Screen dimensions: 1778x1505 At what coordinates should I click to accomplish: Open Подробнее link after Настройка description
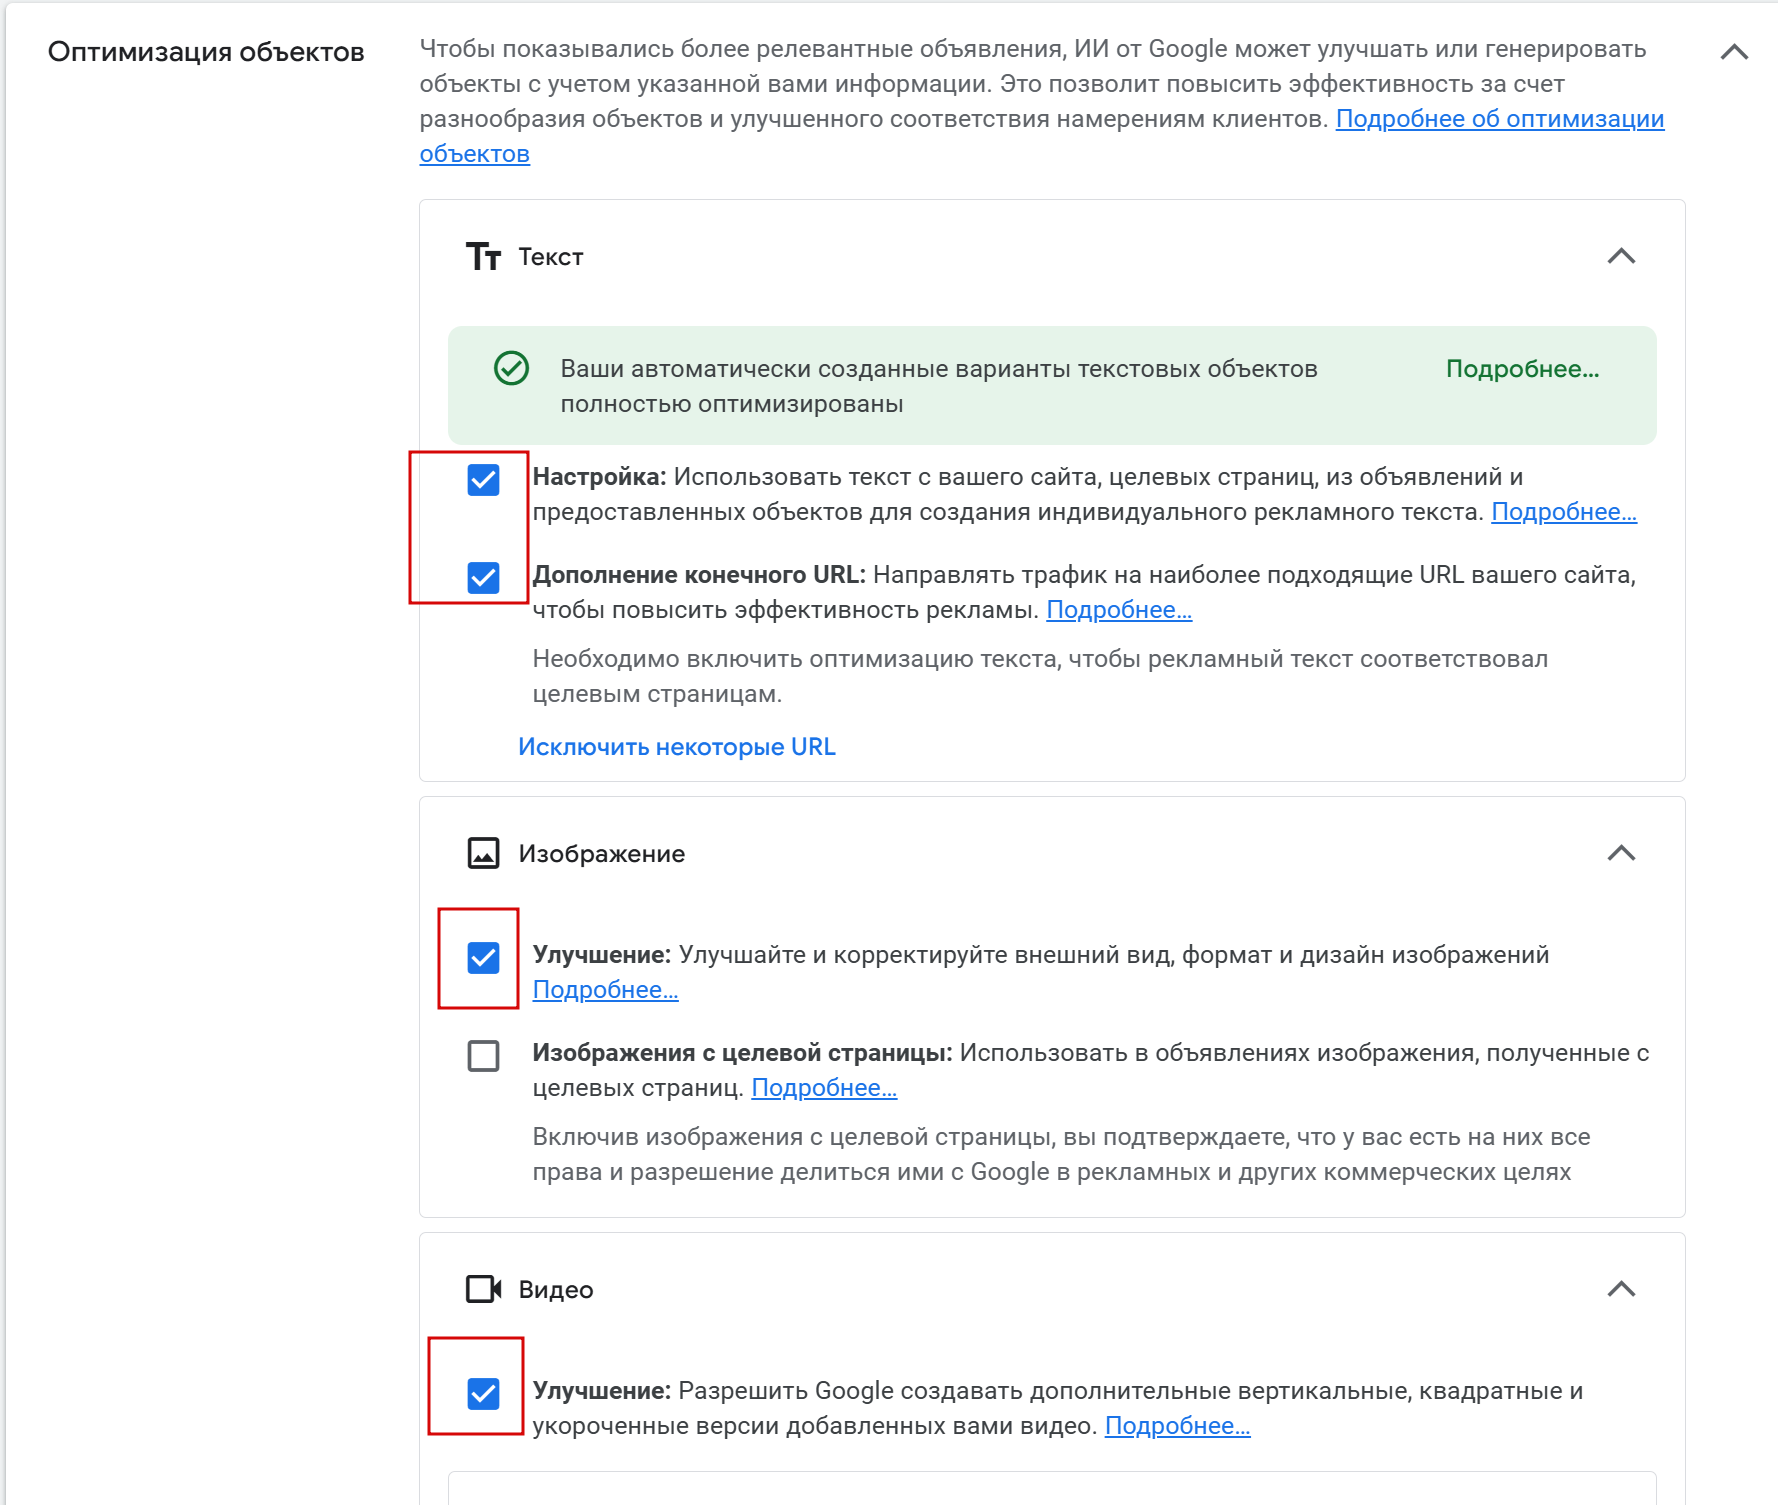pyautogui.click(x=1563, y=512)
